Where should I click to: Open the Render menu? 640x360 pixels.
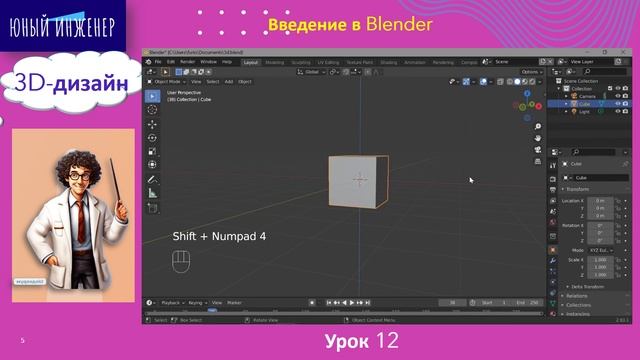pos(188,62)
